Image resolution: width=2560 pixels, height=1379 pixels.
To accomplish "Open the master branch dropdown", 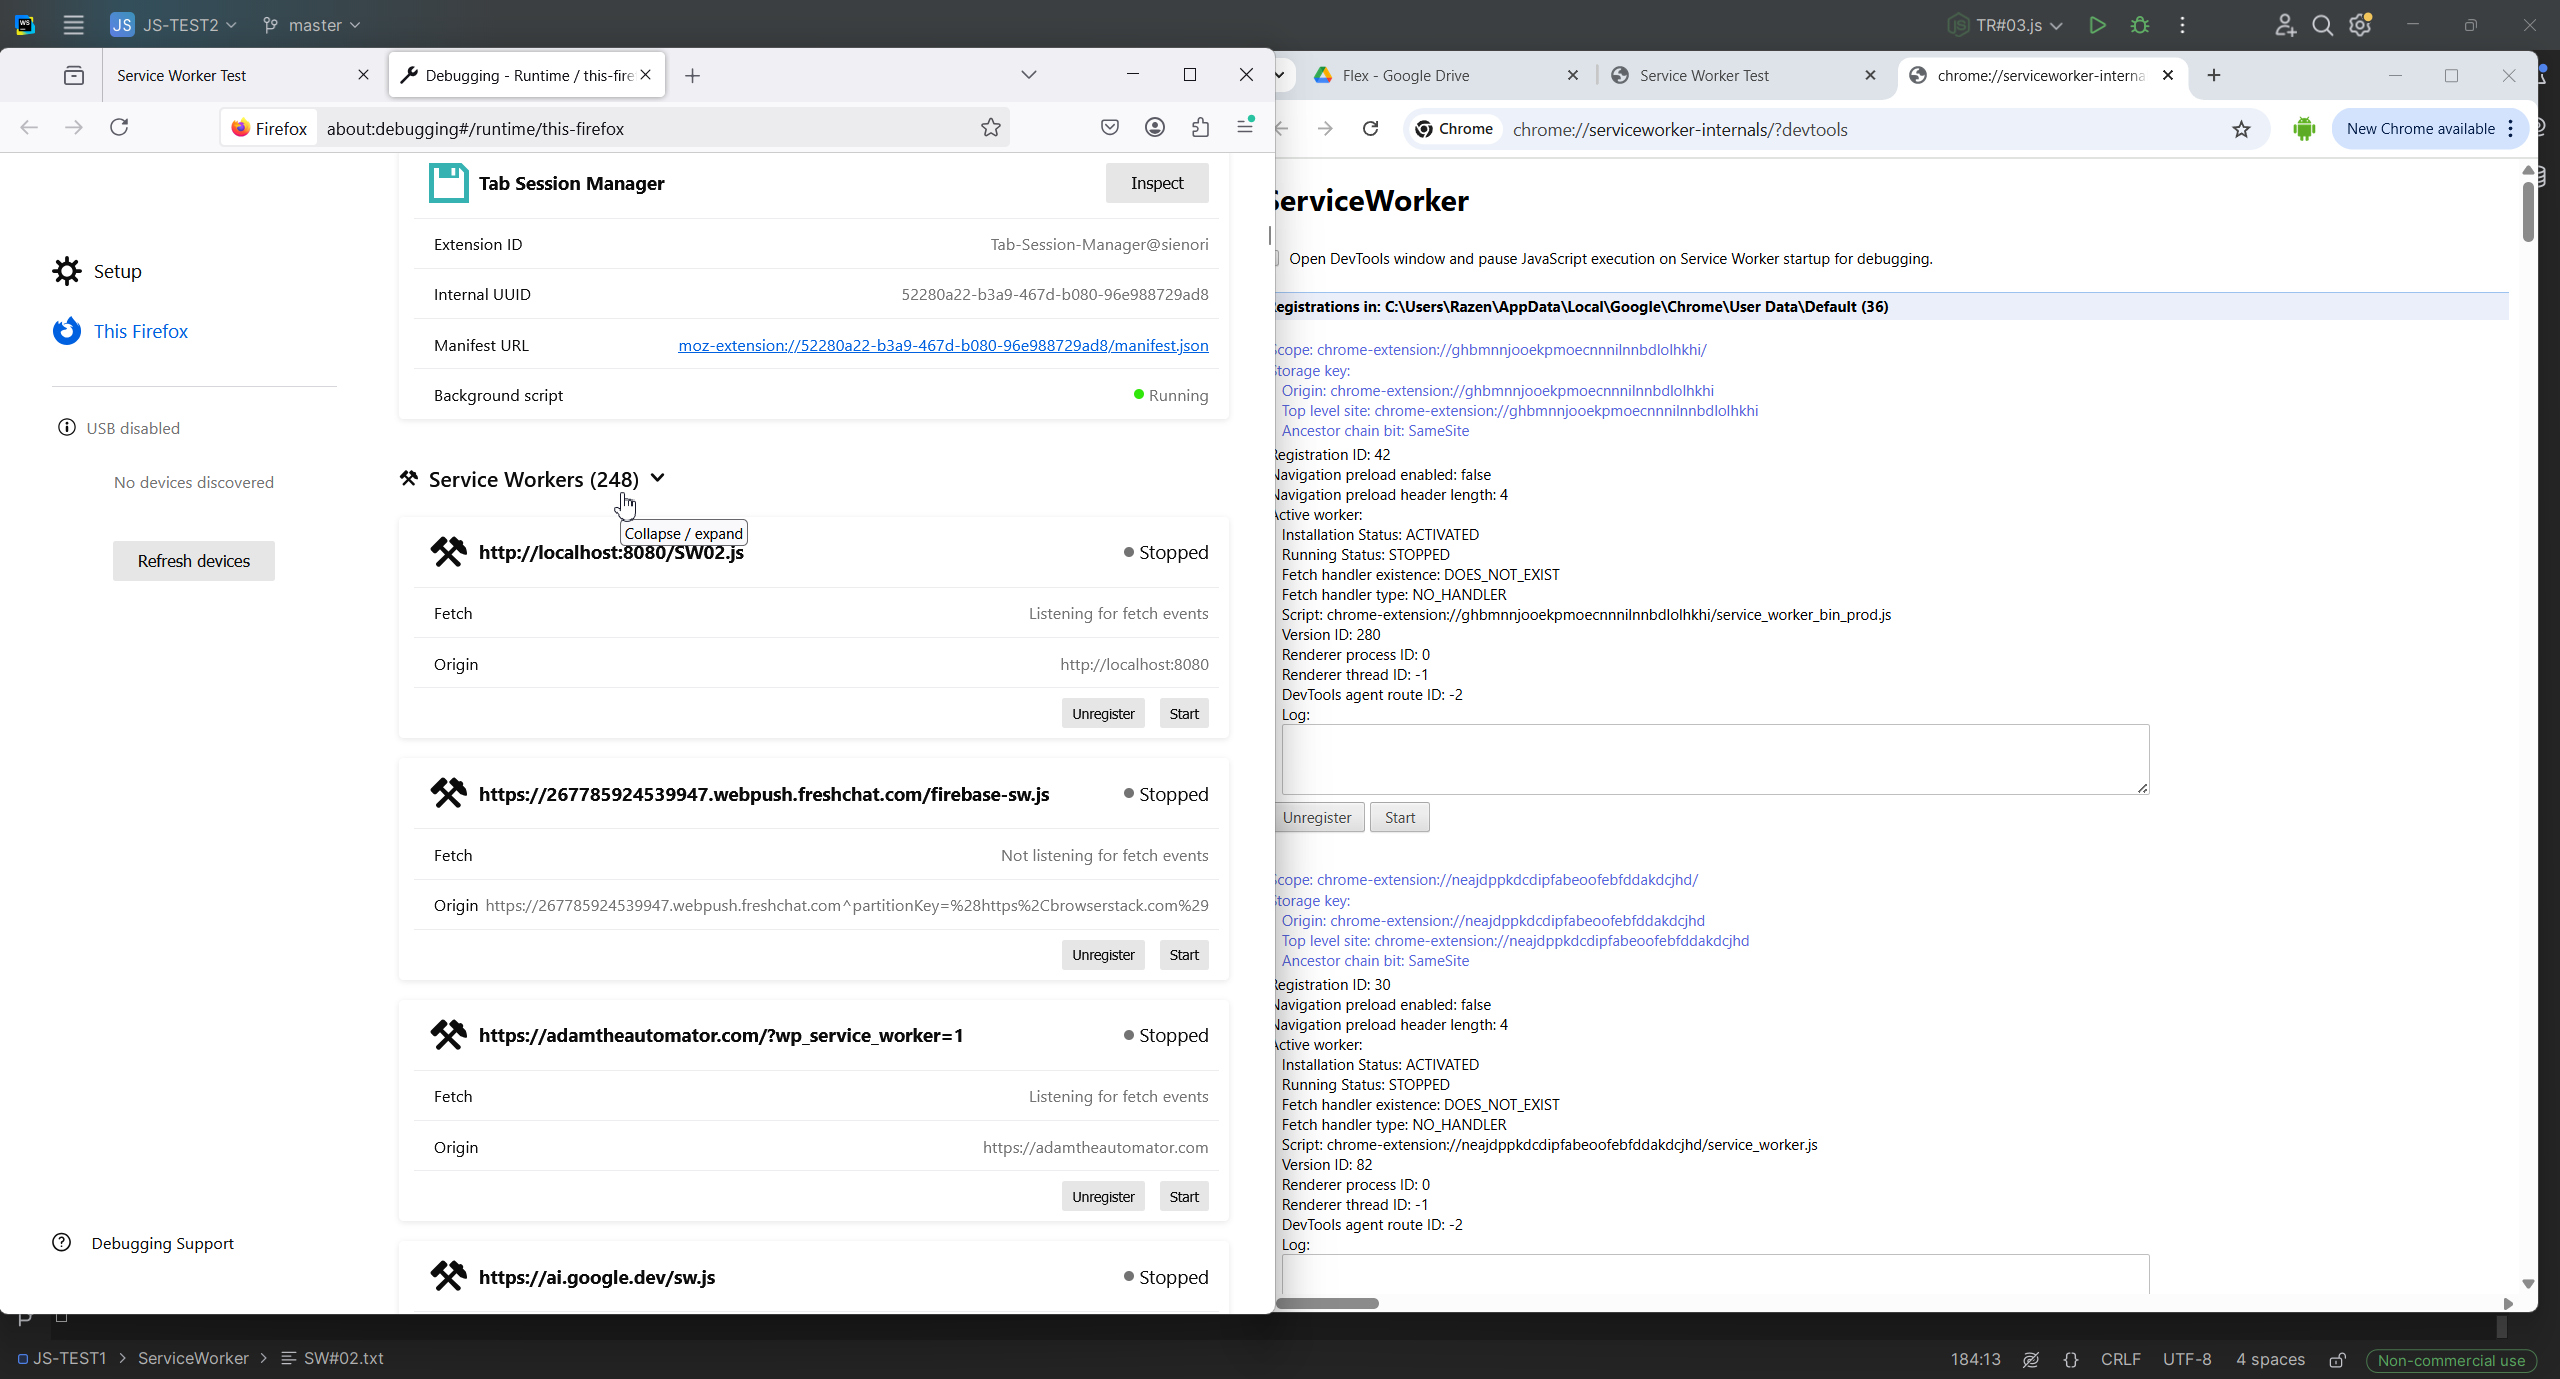I will tap(311, 25).
